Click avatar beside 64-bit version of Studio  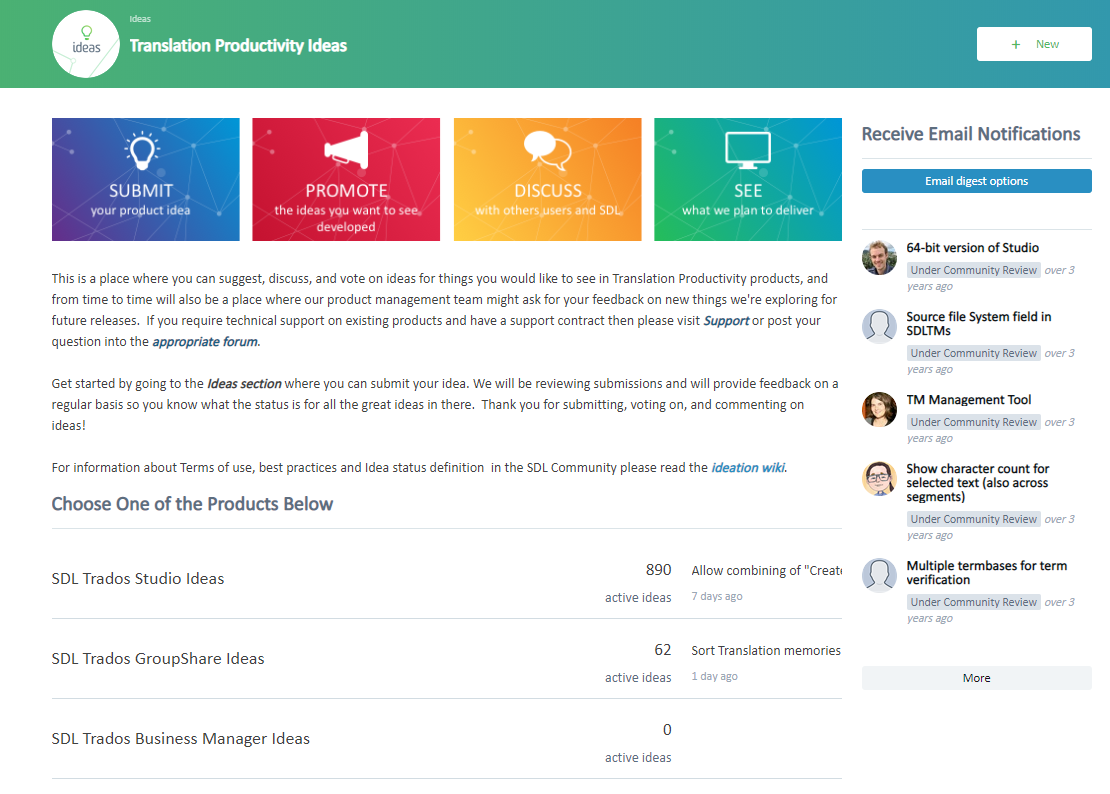(879, 258)
